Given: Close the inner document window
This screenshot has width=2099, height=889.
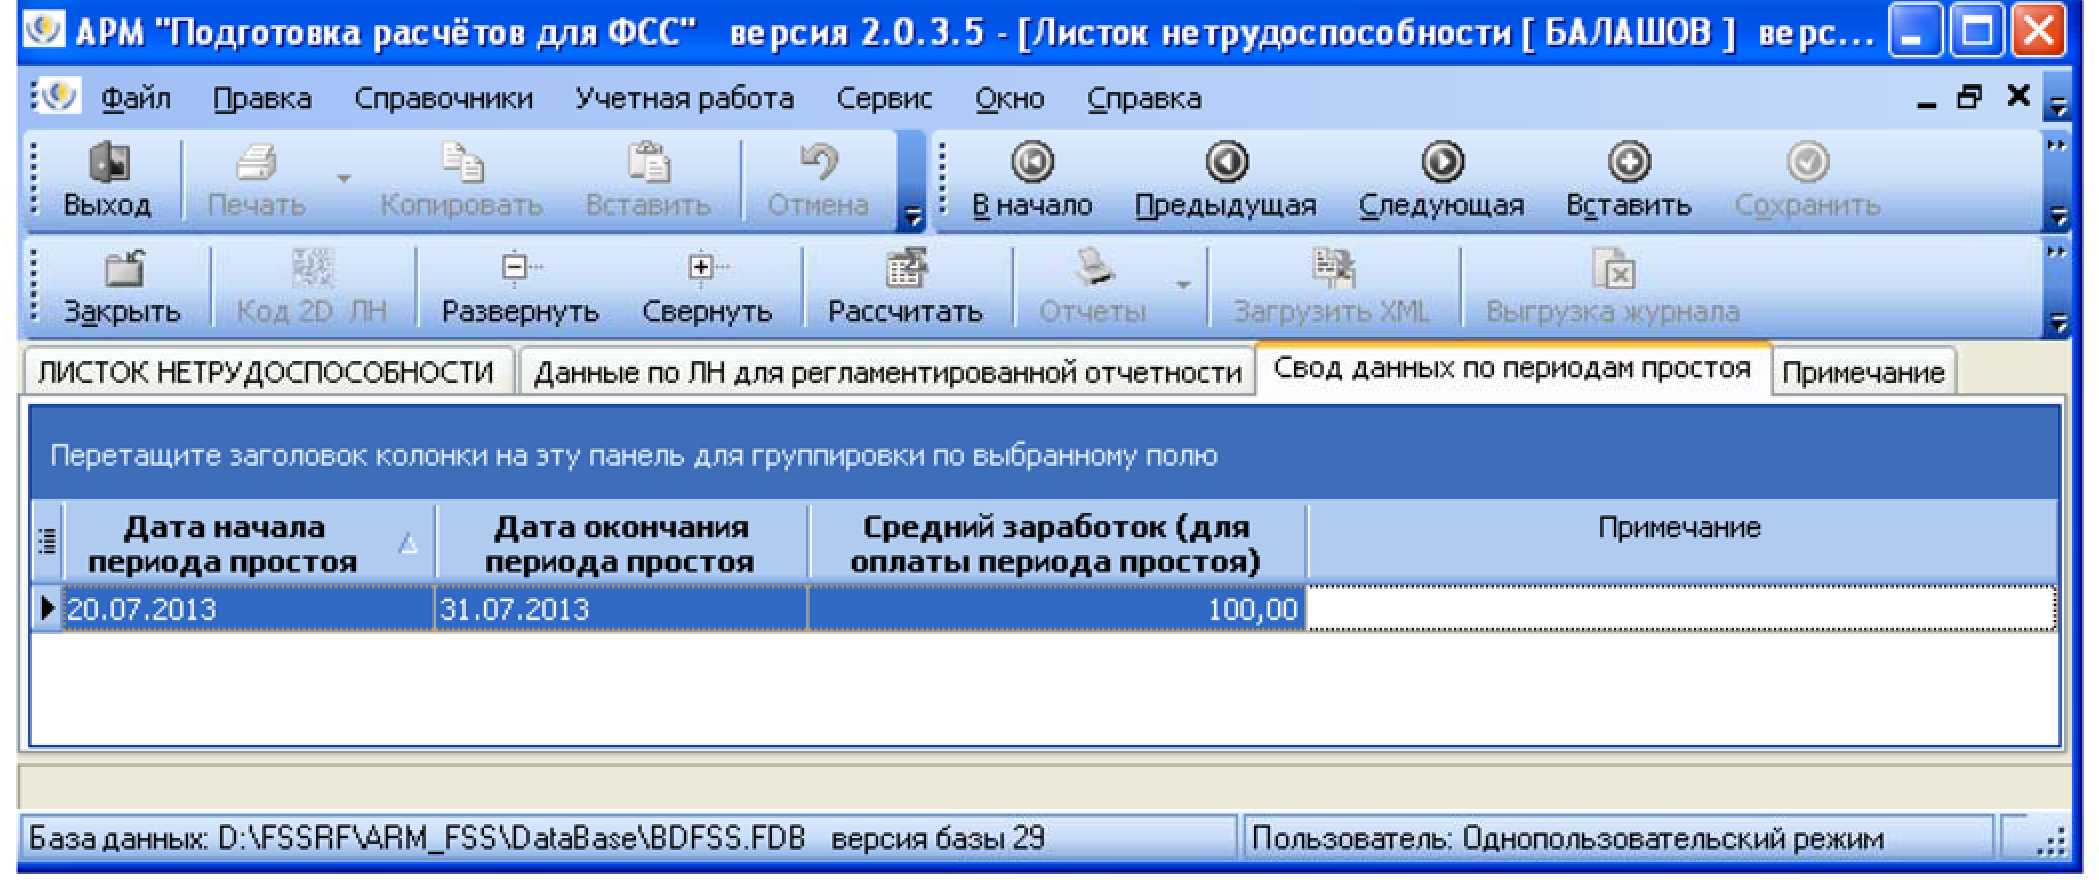Looking at the screenshot, I should [x=2019, y=96].
